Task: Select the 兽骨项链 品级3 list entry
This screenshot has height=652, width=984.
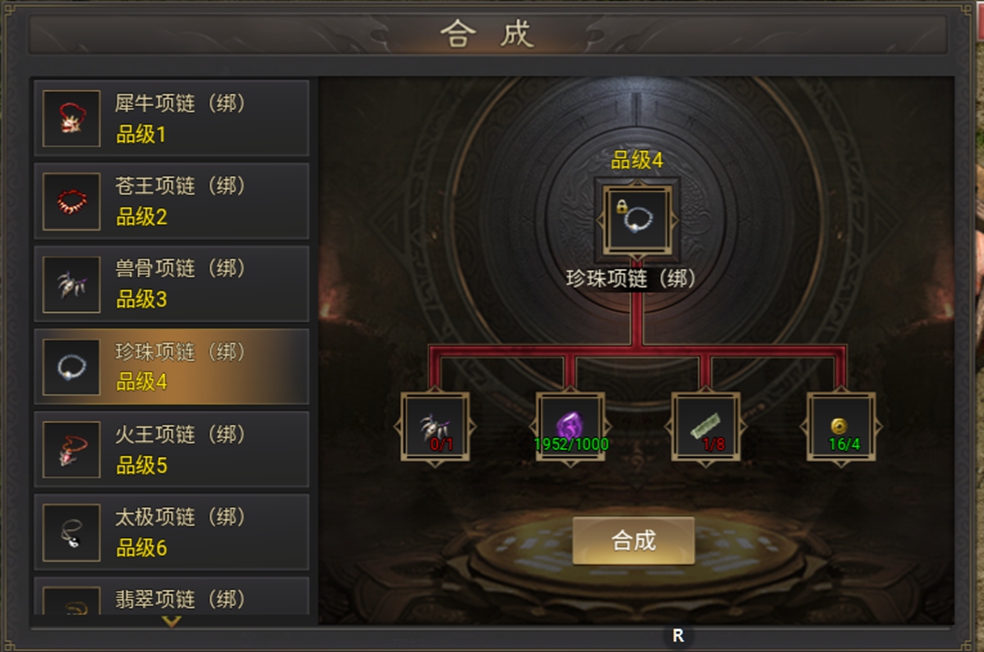Action: click(x=171, y=284)
